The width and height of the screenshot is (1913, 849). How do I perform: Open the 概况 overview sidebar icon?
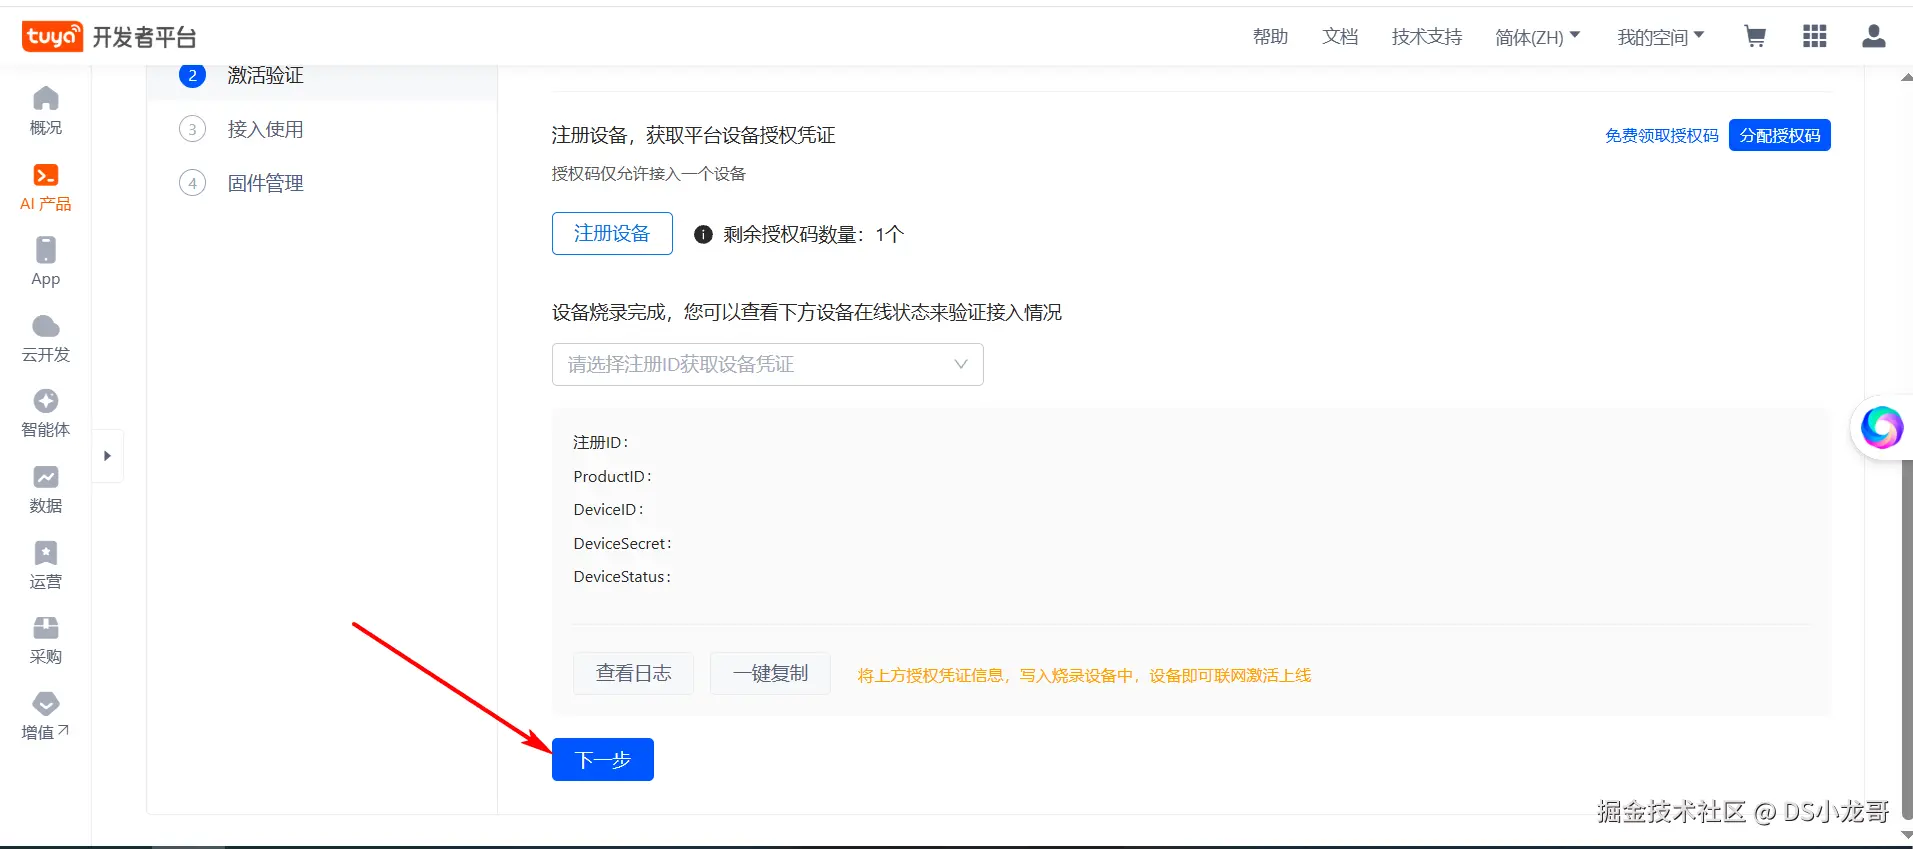46,111
